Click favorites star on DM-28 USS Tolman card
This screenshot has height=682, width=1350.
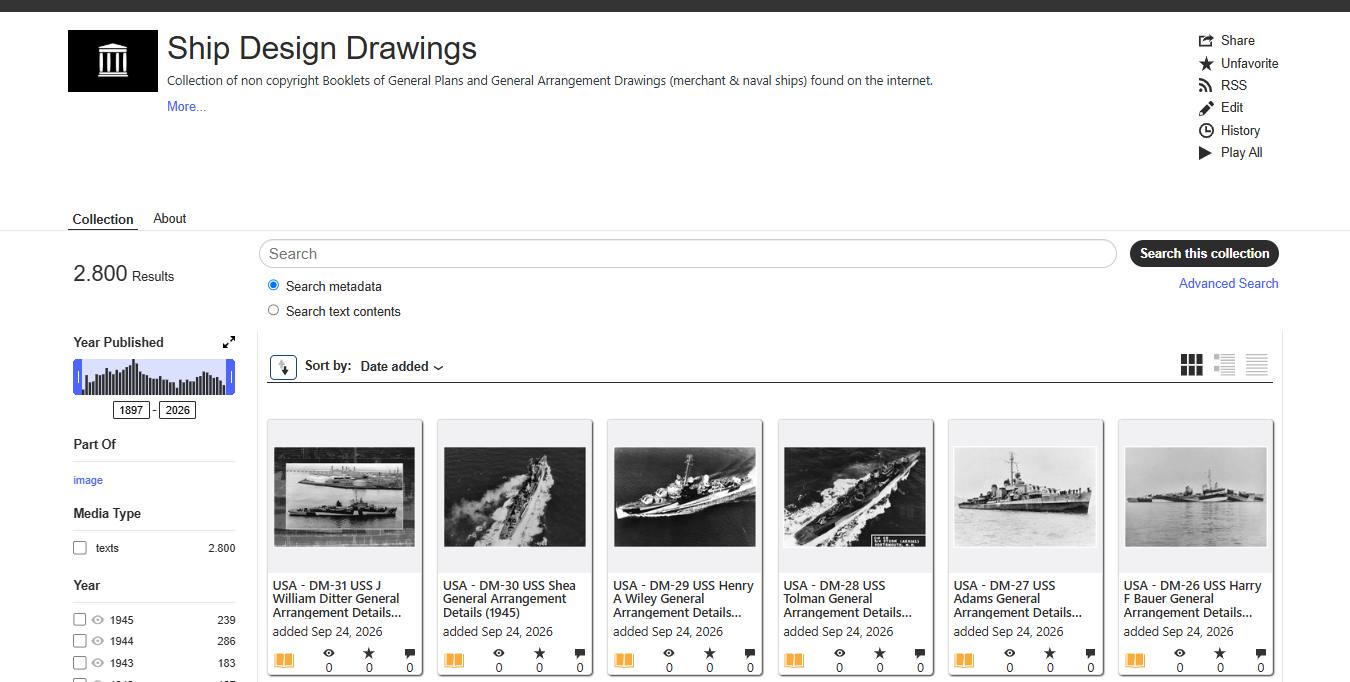click(x=880, y=653)
